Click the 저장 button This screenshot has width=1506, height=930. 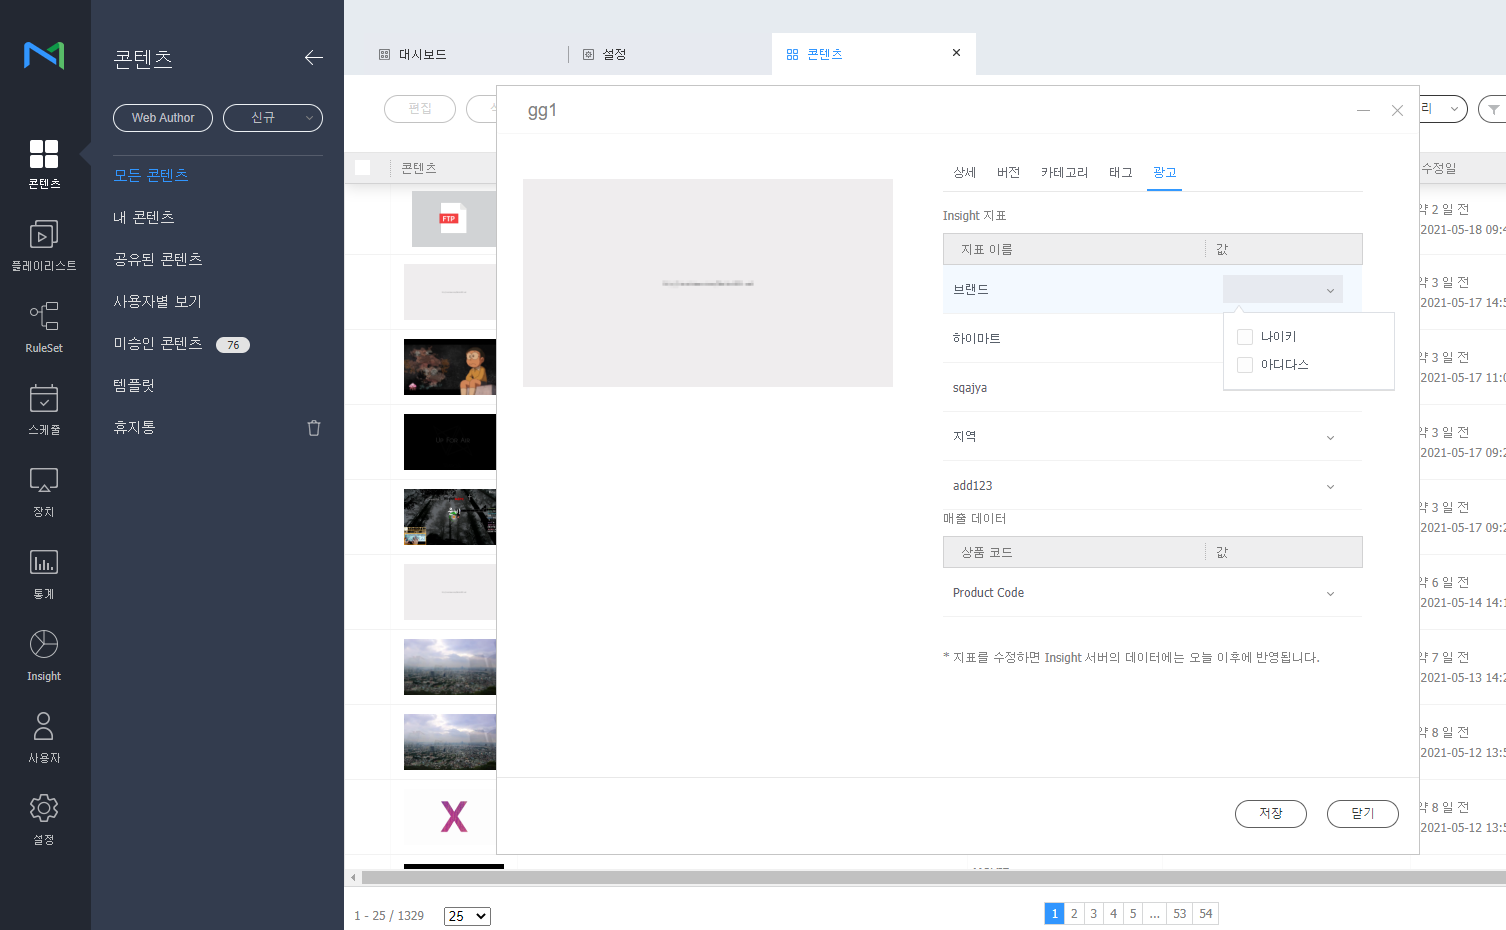[x=1270, y=814]
